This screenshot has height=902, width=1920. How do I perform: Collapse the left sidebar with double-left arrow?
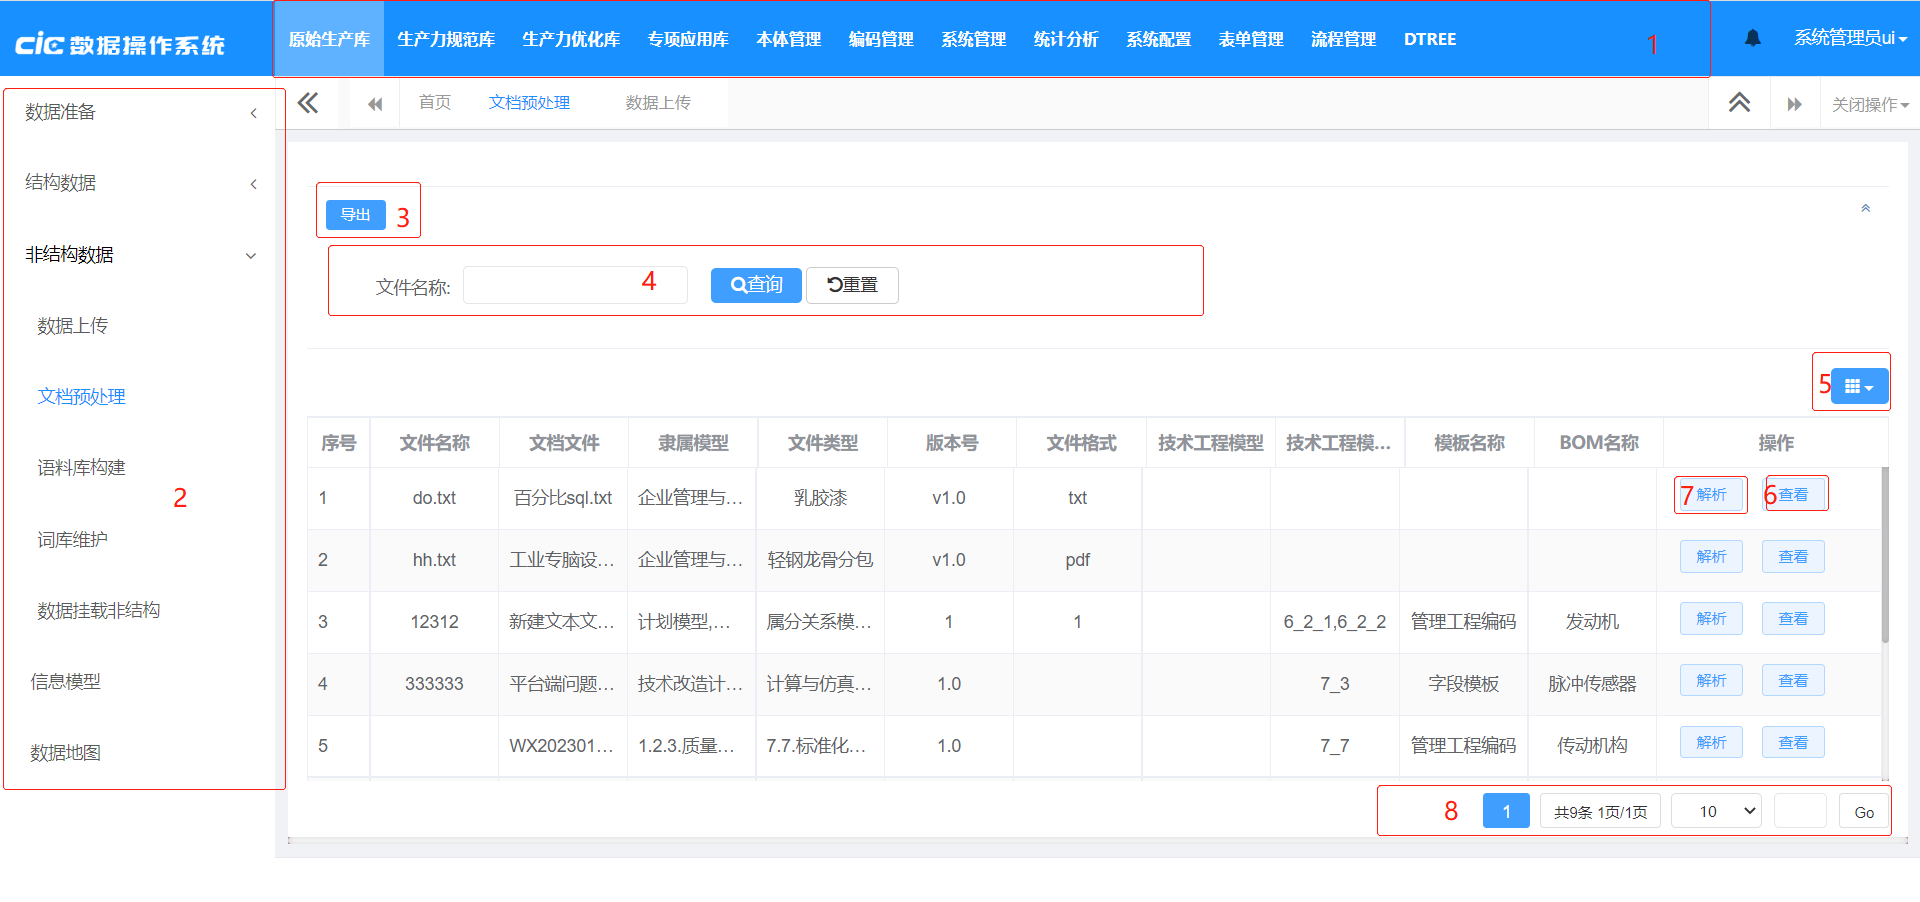coord(308,102)
